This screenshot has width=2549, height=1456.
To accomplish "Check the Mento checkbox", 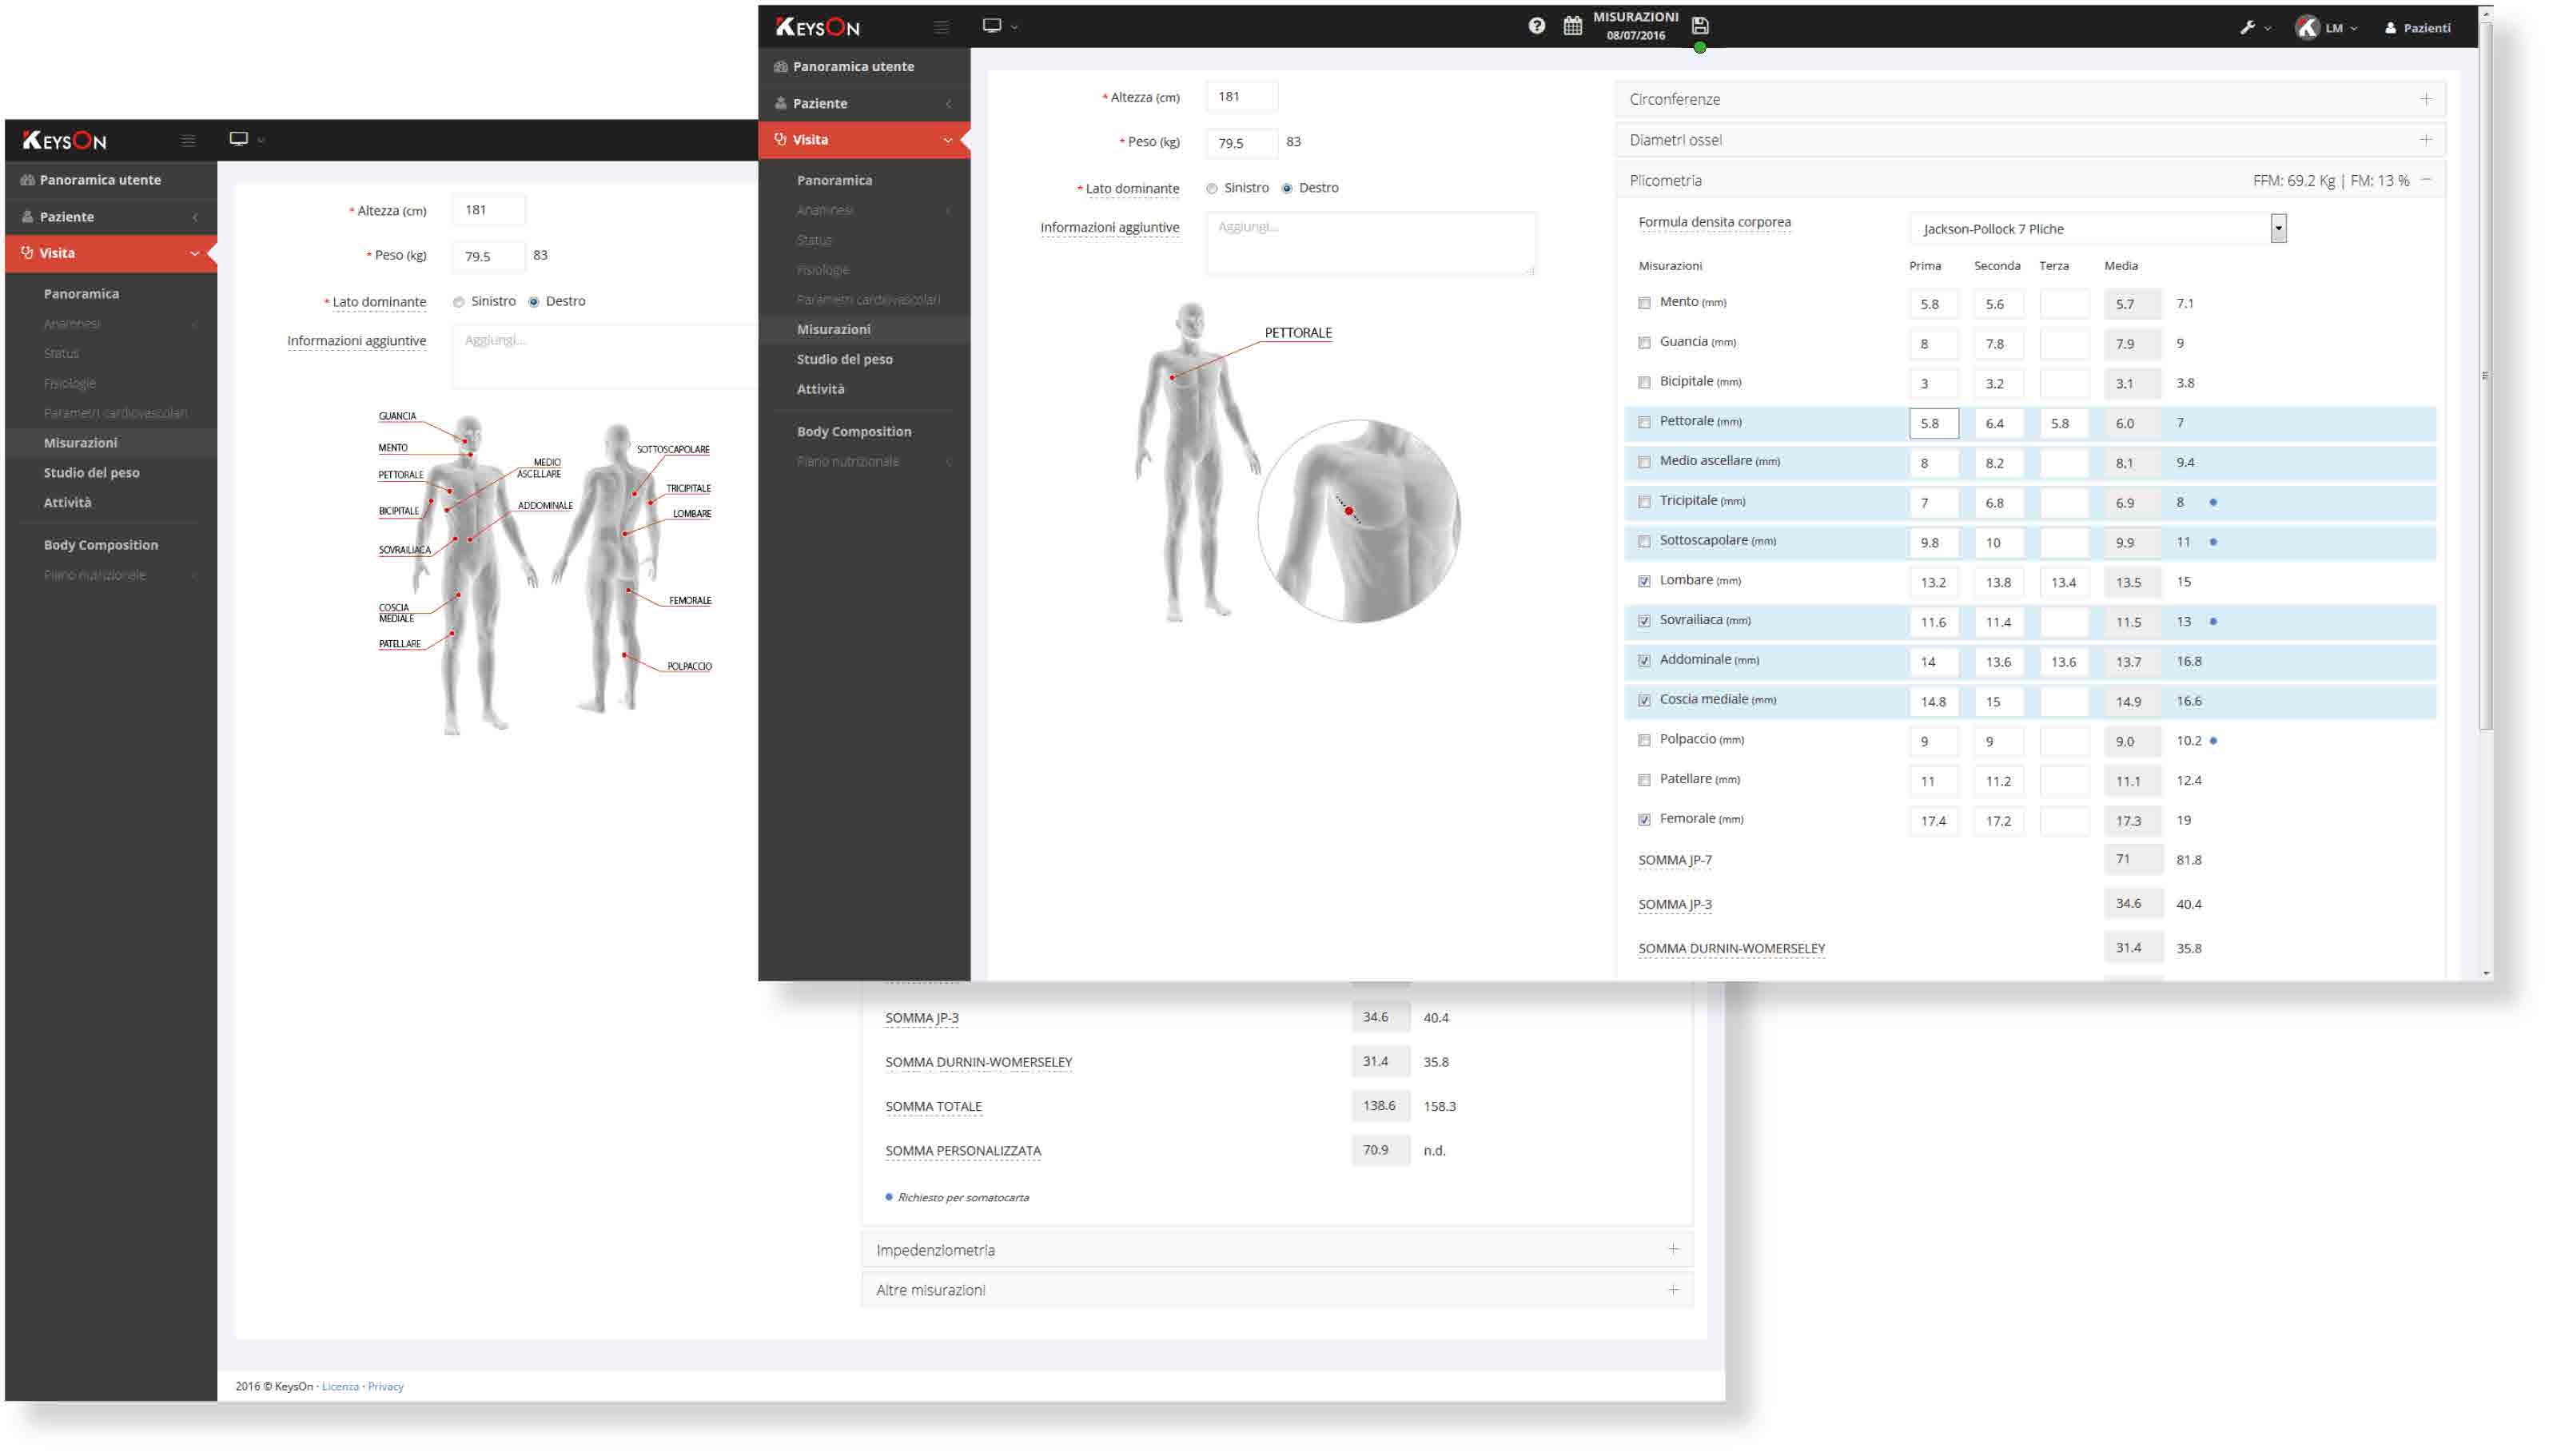I will pos(1643,303).
